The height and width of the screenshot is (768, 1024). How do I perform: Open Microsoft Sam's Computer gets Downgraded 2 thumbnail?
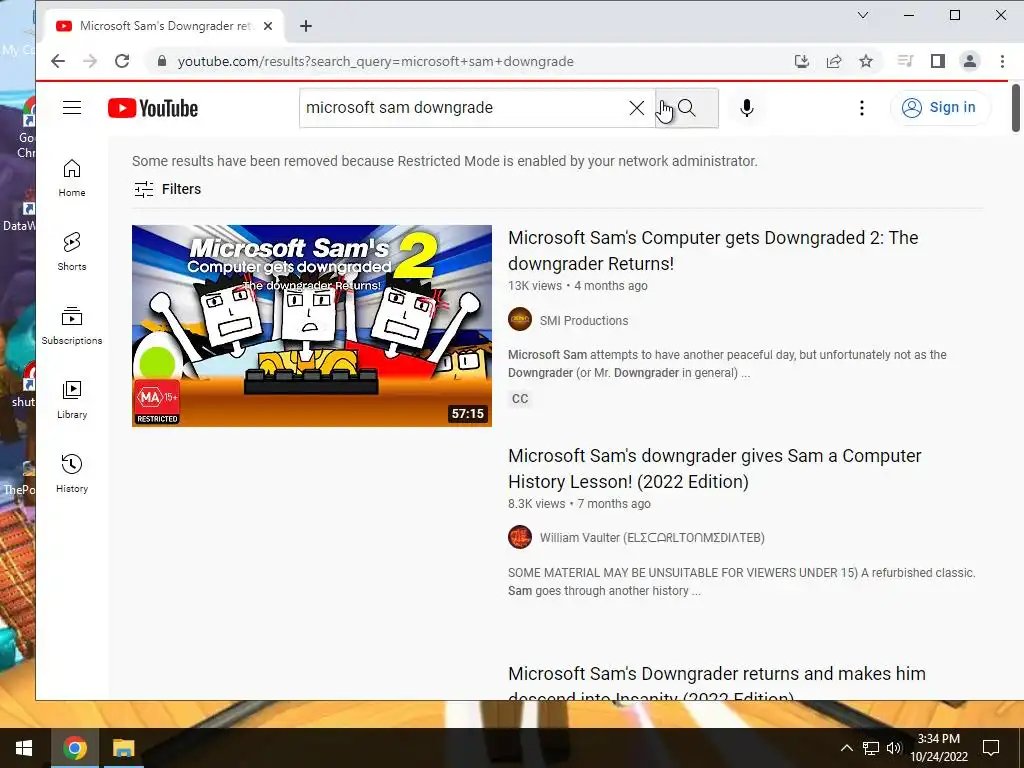click(x=312, y=326)
